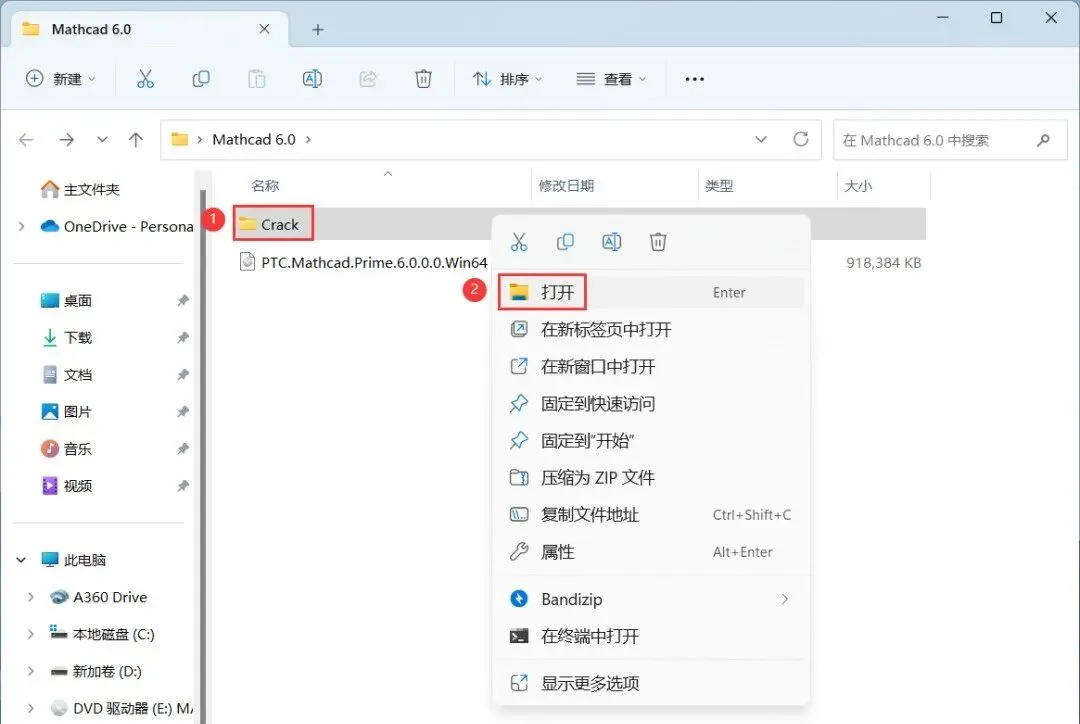Screen dimensions: 1080x724
Task: Expand the address bar history dropdown
Action: 761,139
